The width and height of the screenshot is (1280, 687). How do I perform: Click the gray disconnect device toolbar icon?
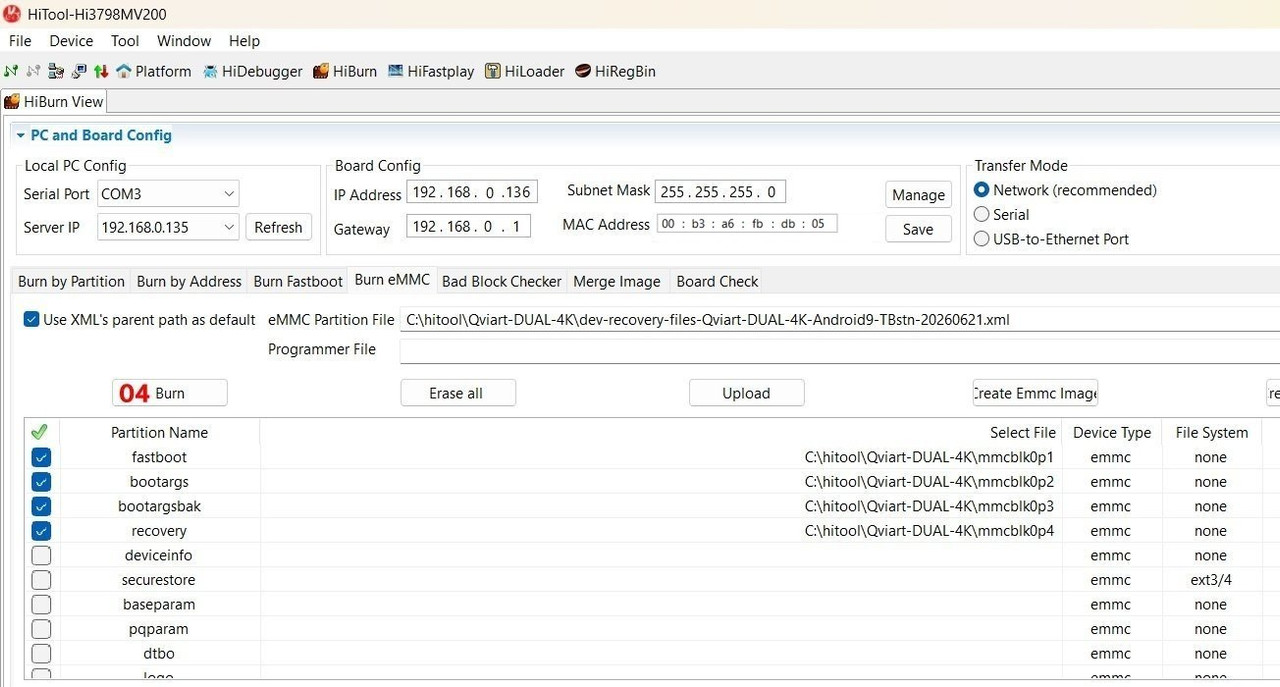pyautogui.click(x=34, y=71)
